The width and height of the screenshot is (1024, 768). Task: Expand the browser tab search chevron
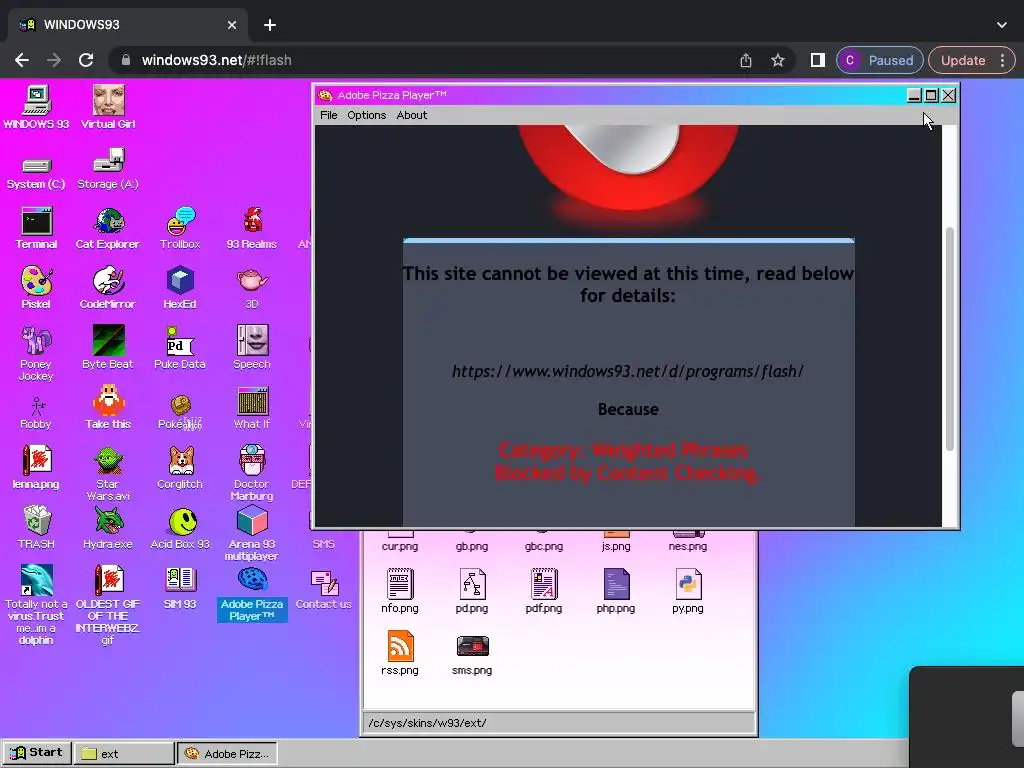coord(1002,25)
